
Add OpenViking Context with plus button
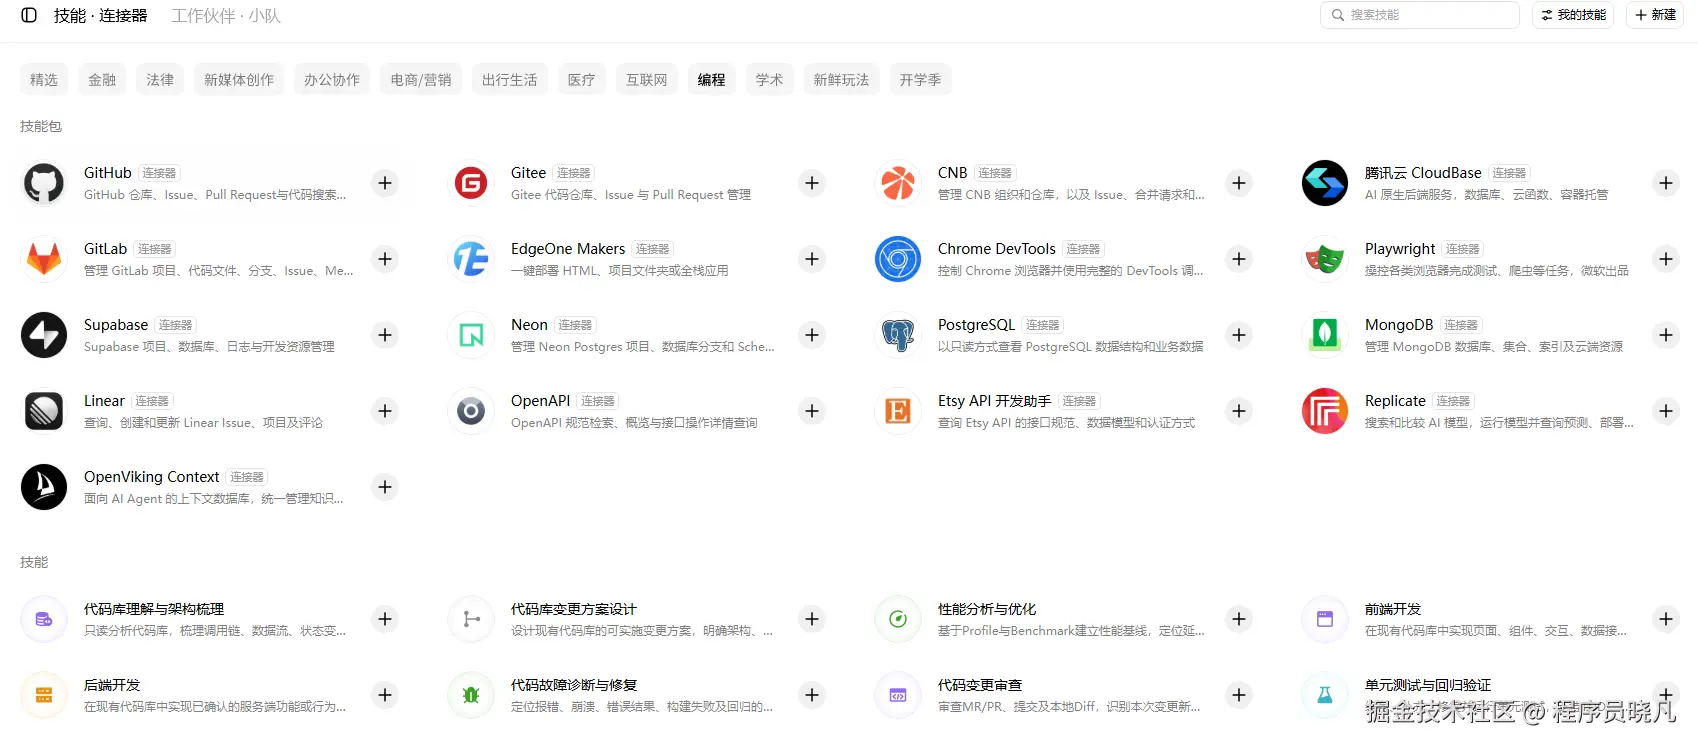(x=385, y=487)
